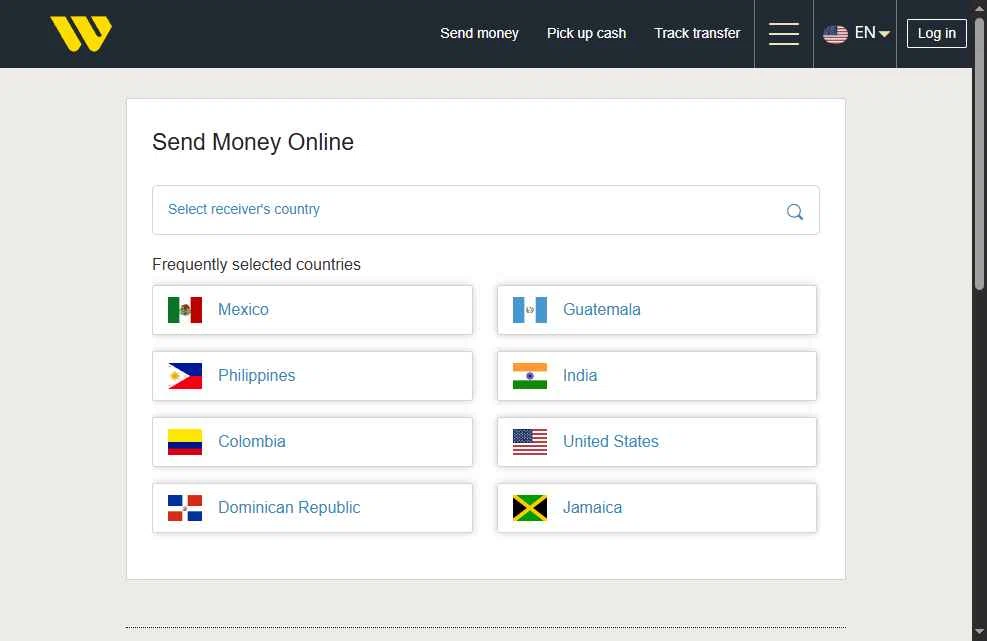Click the Philippines flag icon

[x=185, y=376]
